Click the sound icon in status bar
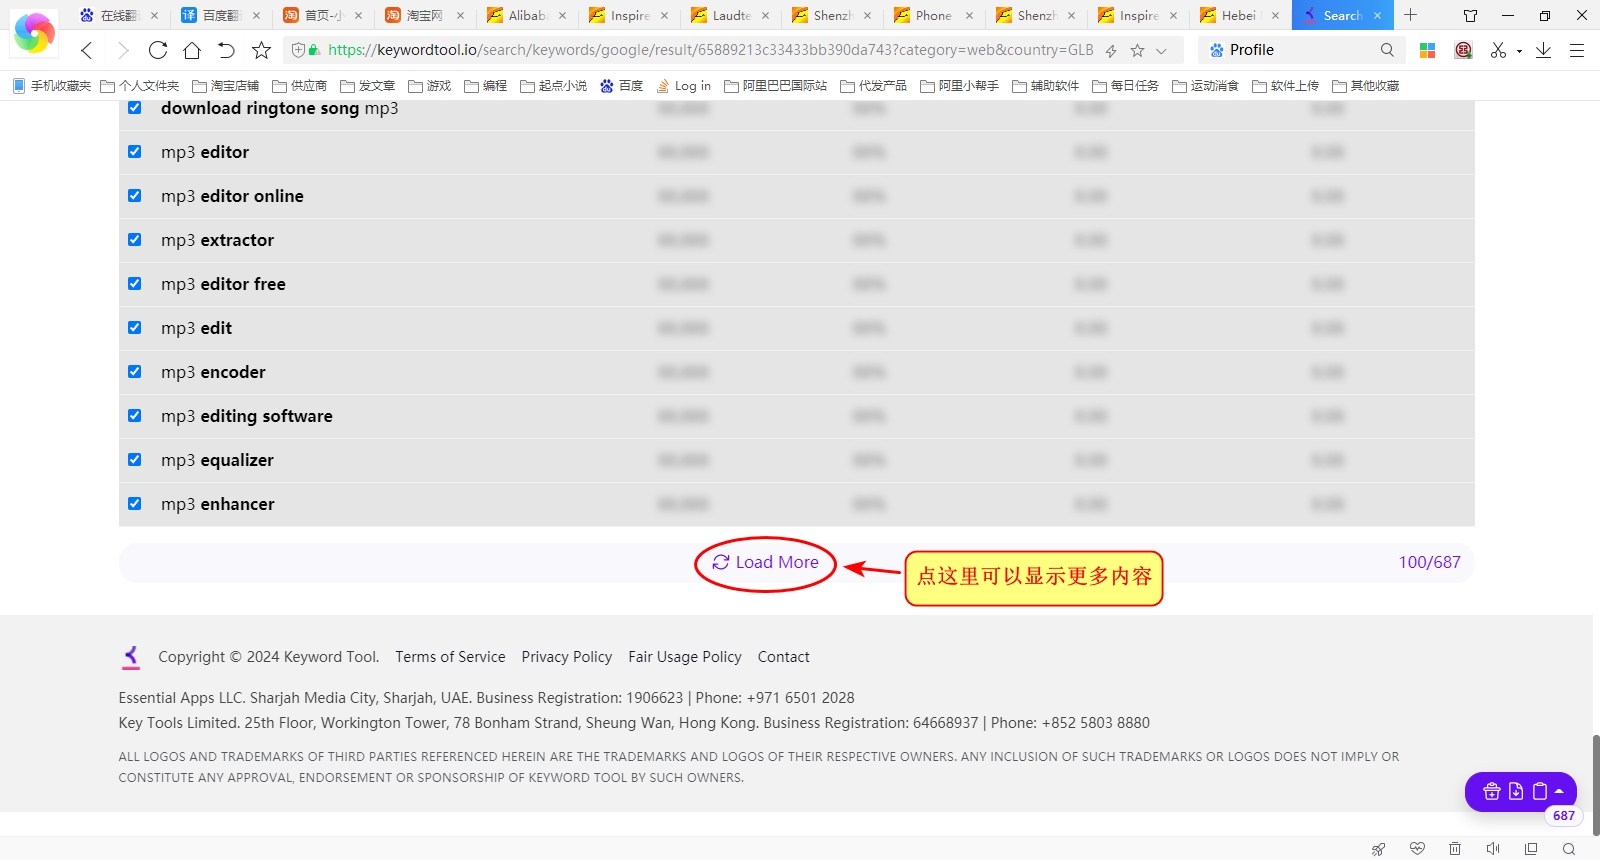 click(1493, 849)
